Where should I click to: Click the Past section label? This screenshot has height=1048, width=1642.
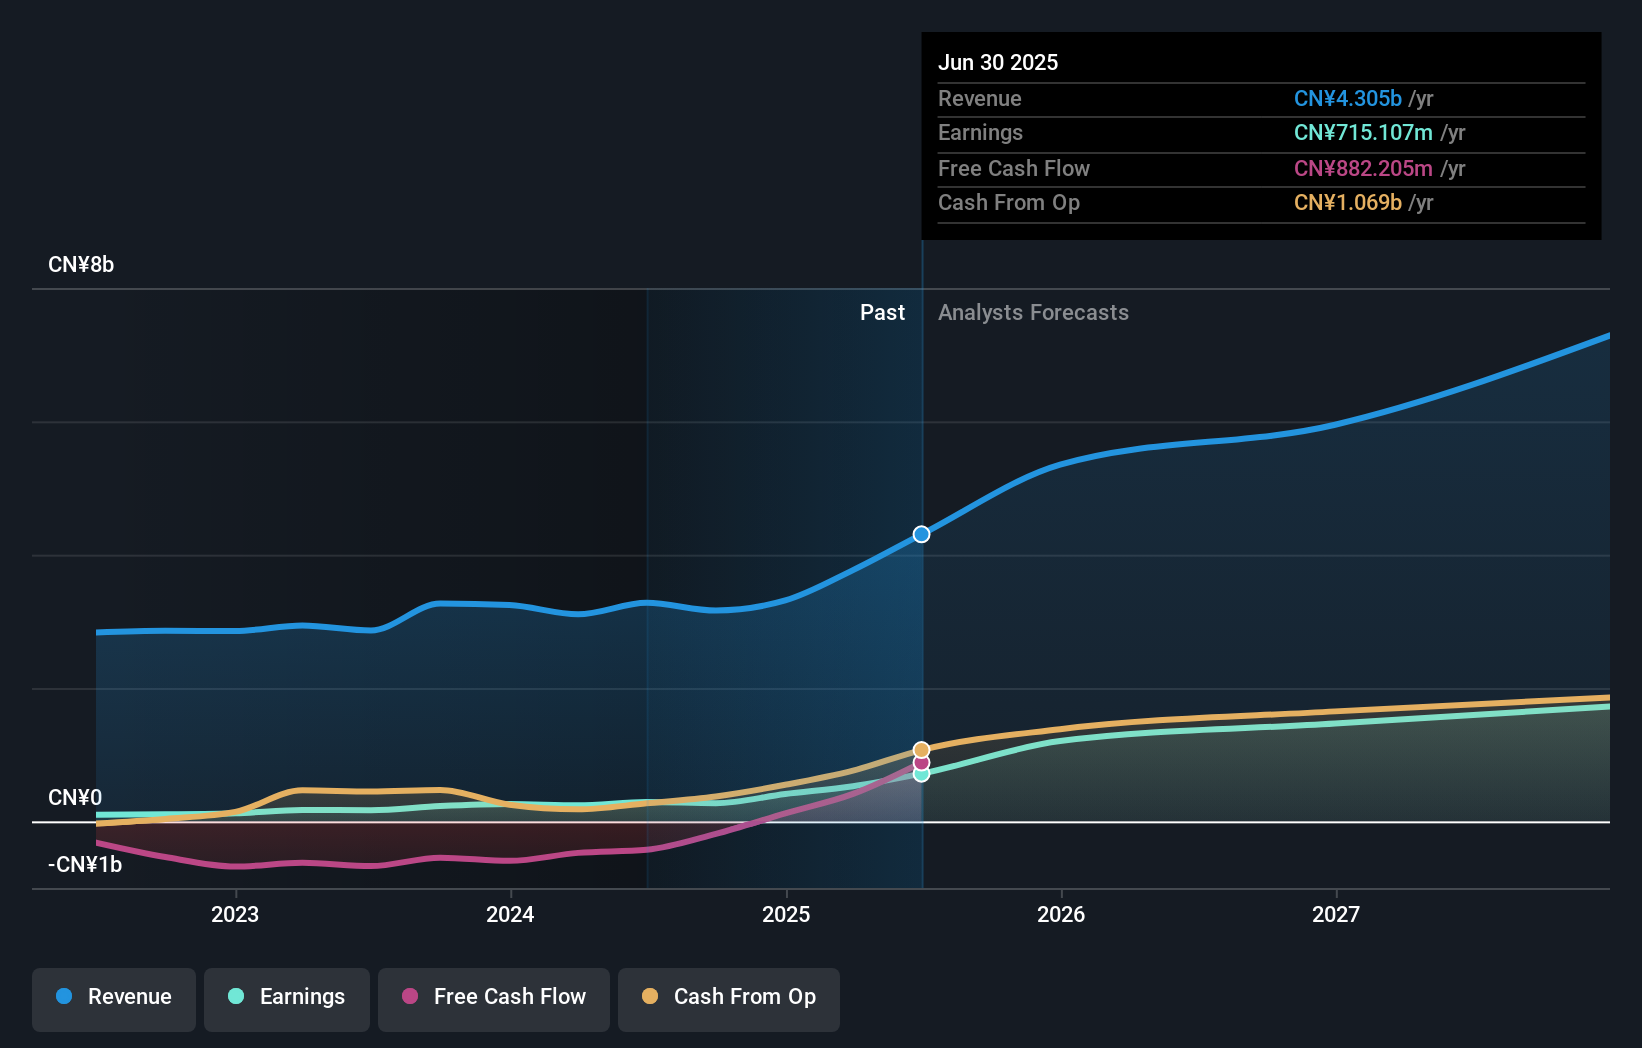pyautogui.click(x=882, y=313)
